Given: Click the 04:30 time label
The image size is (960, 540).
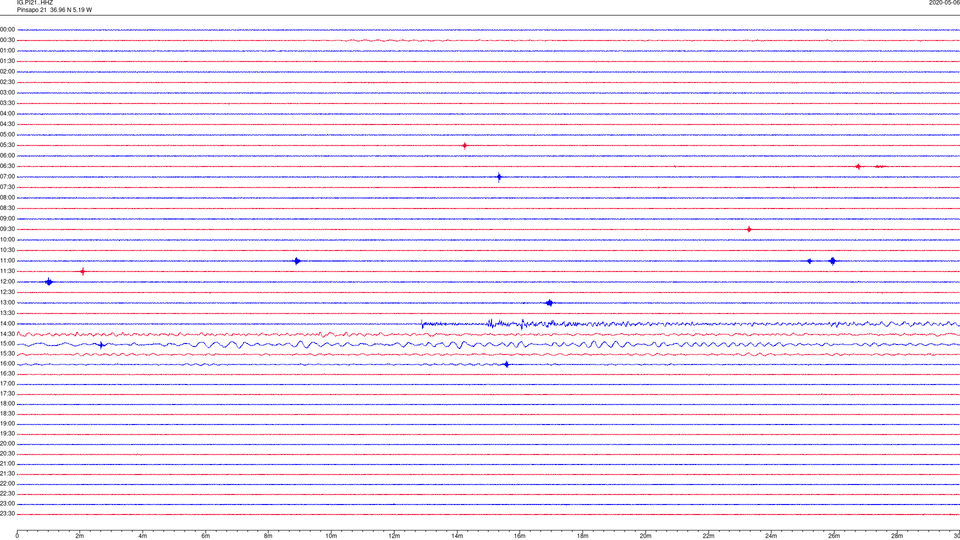Looking at the screenshot, I should point(7,124).
